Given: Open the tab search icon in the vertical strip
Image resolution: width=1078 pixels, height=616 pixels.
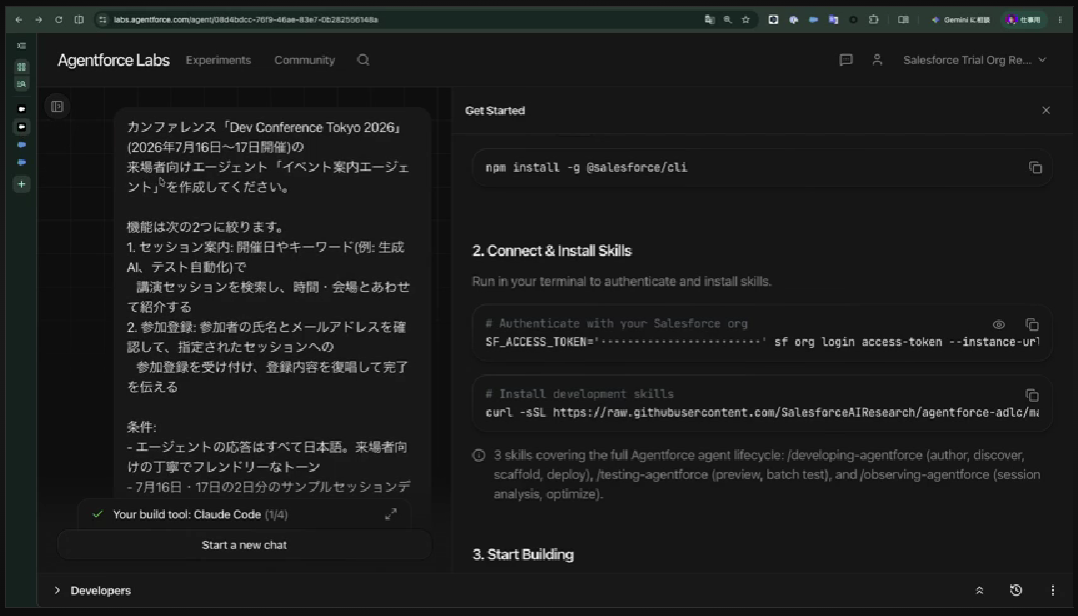Looking at the screenshot, I should click(21, 84).
